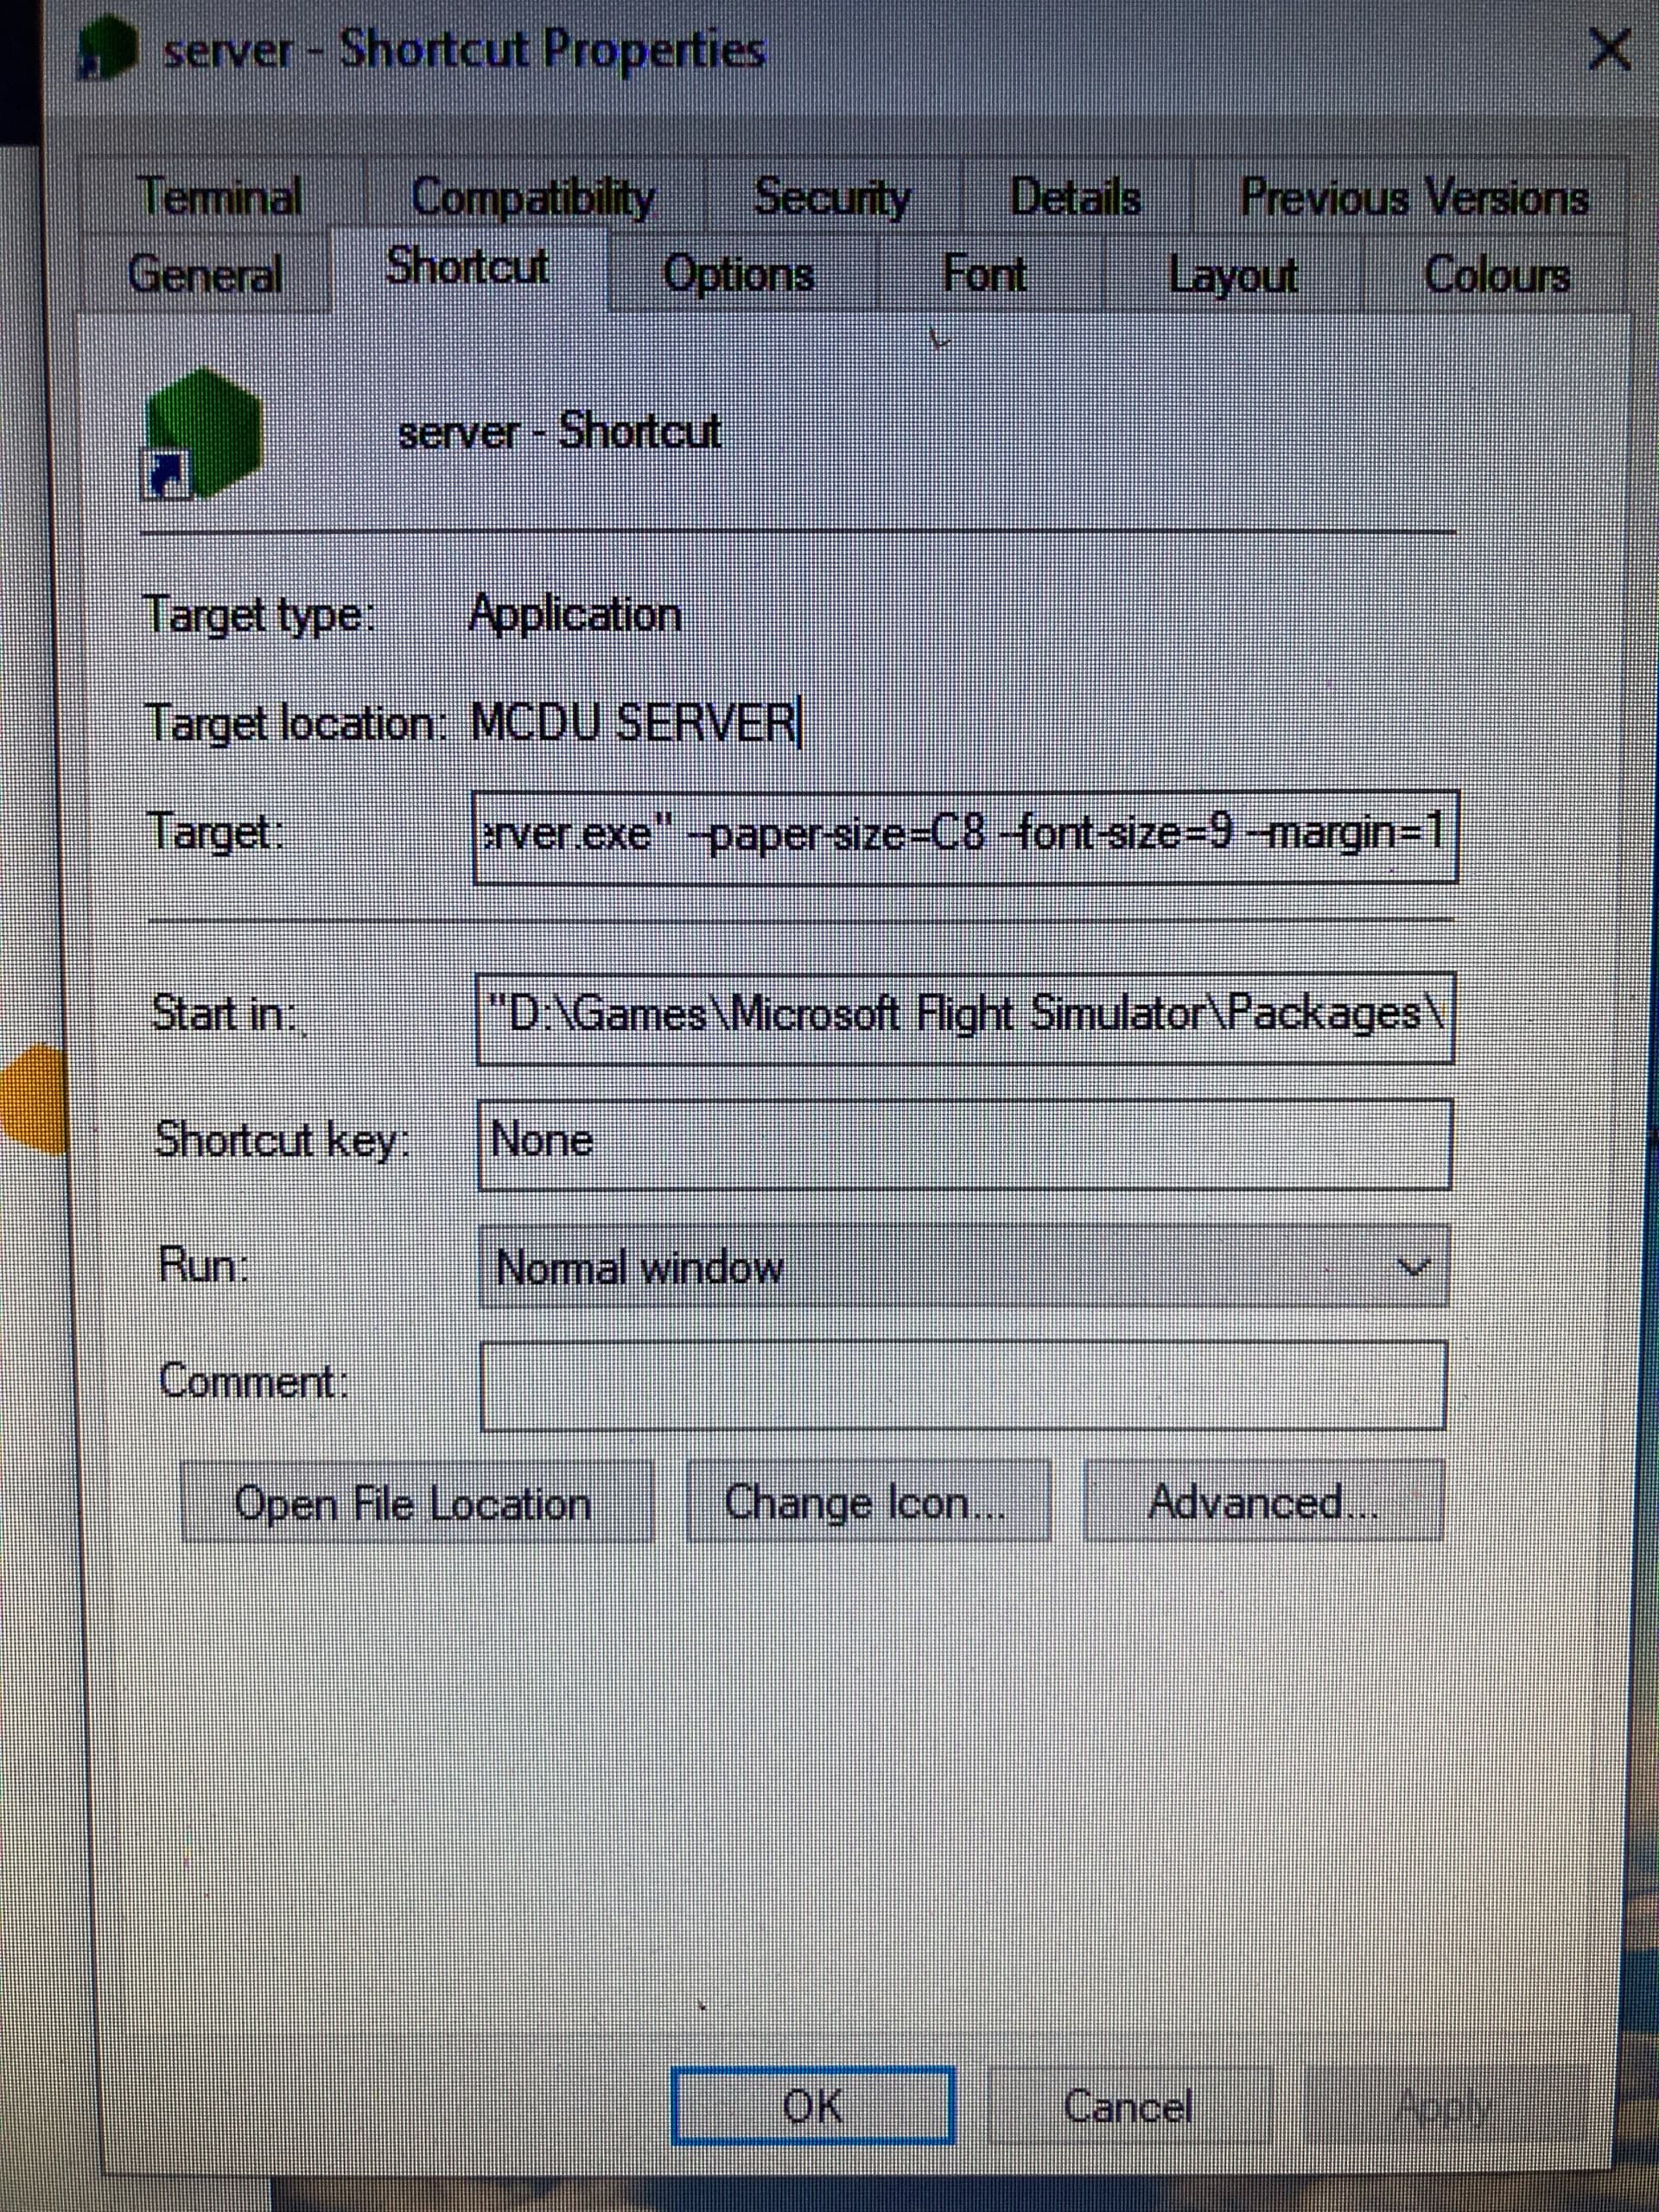Image resolution: width=1659 pixels, height=2212 pixels.
Task: Click the green server shortcut icon
Action: pyautogui.click(x=204, y=433)
